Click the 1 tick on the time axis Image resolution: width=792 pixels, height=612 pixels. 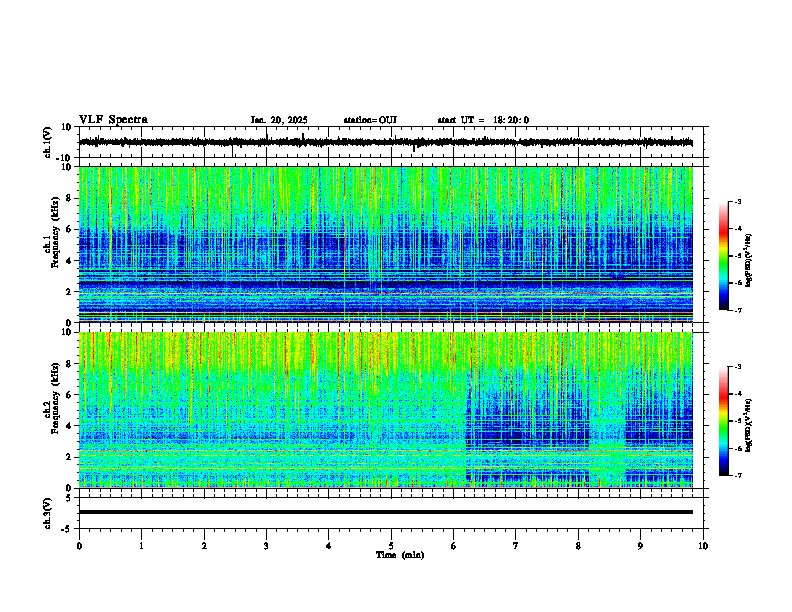tap(141, 546)
